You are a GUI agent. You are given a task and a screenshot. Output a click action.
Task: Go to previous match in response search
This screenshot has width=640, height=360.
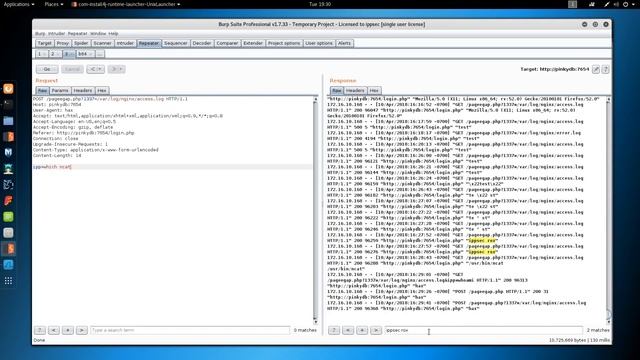point(348,330)
